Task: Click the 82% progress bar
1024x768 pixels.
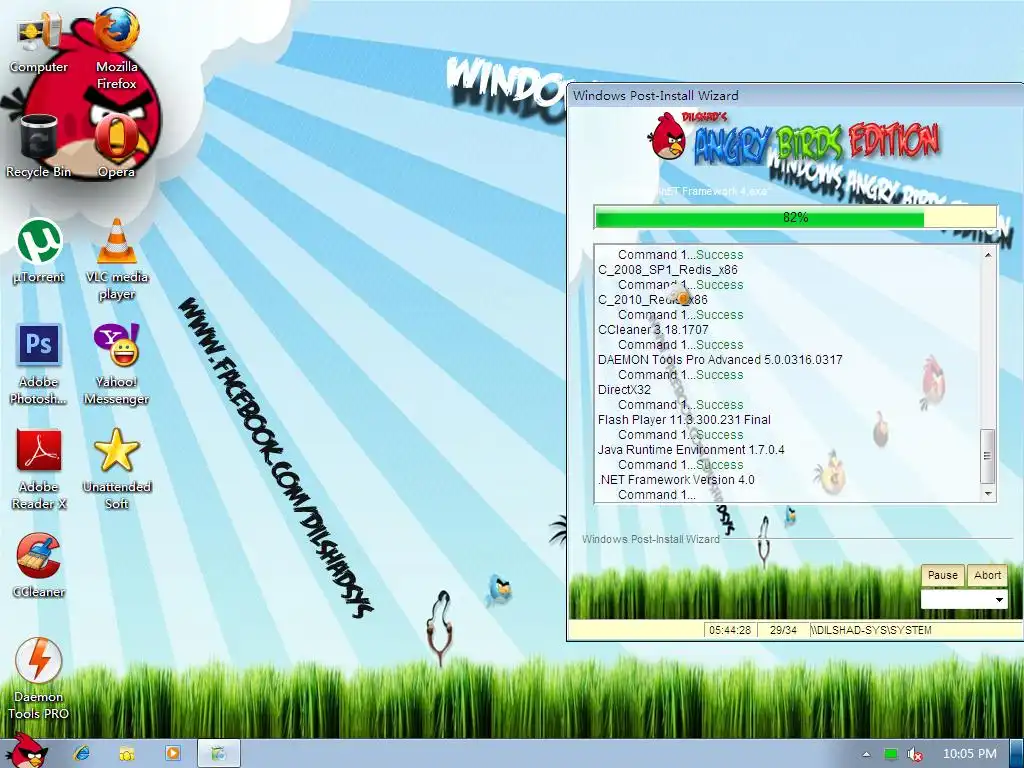Action: pyautogui.click(x=795, y=217)
